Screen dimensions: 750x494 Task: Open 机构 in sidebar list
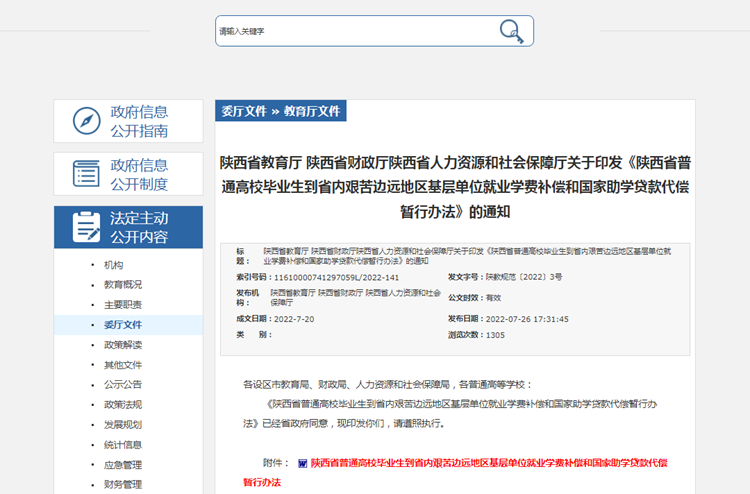pyautogui.click(x=114, y=265)
